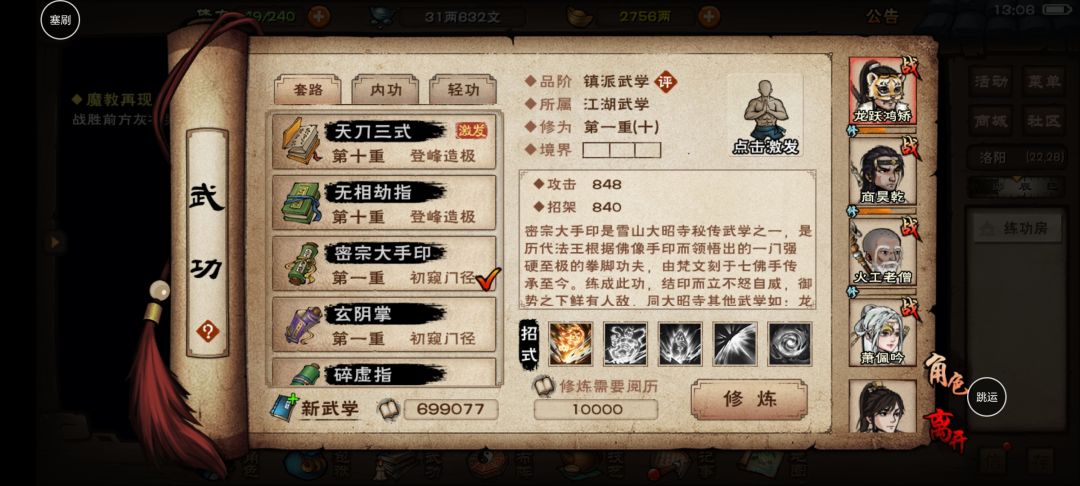Screen dimensions: 1080x486
Task: Select the 密宗大手印 checked skill entry
Action: coord(384,264)
